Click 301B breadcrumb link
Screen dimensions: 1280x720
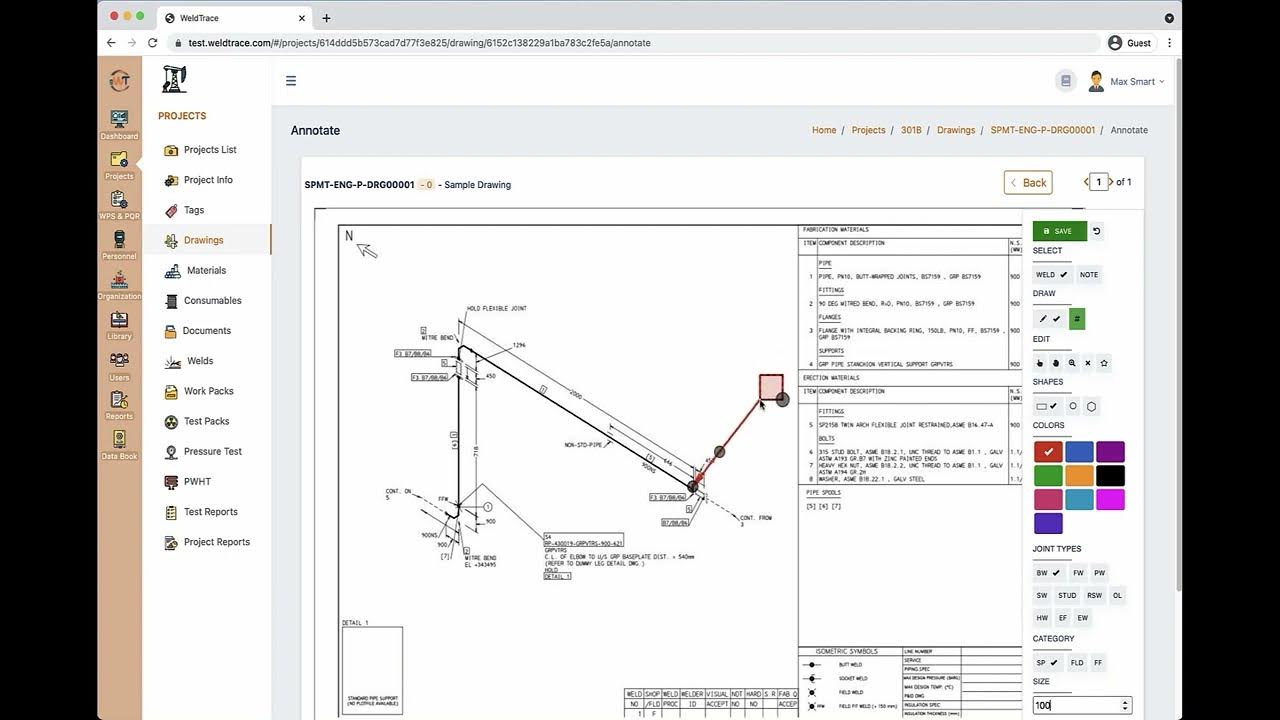(911, 130)
